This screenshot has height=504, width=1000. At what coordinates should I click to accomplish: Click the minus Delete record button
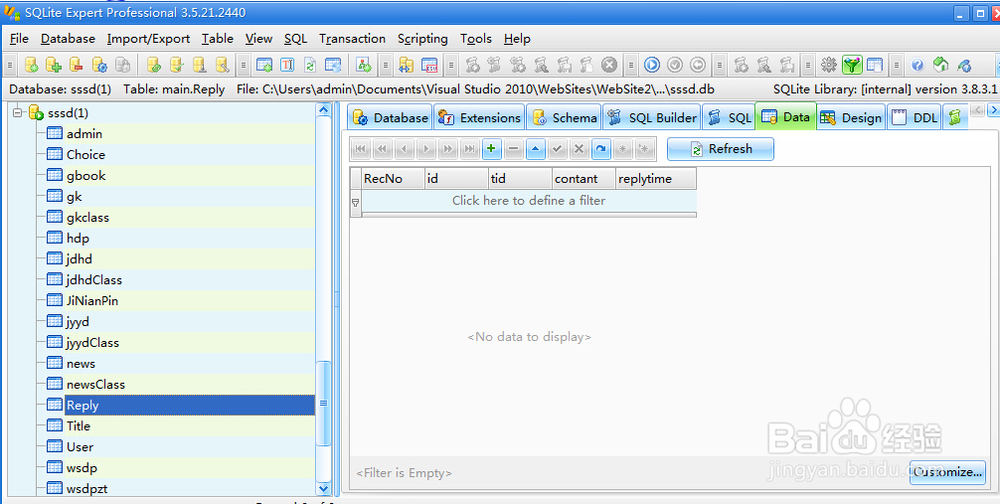tap(513, 149)
